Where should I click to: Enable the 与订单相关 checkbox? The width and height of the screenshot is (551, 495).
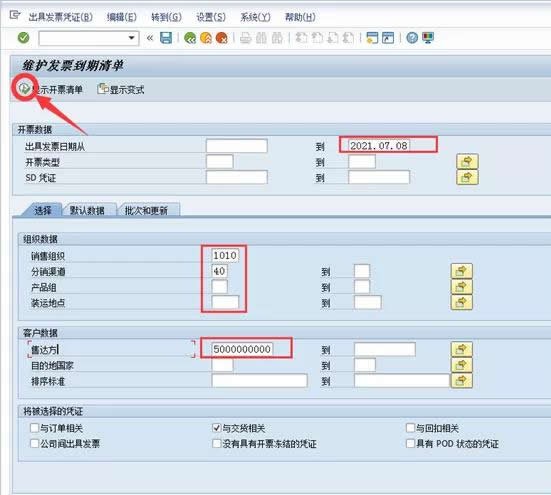point(34,428)
